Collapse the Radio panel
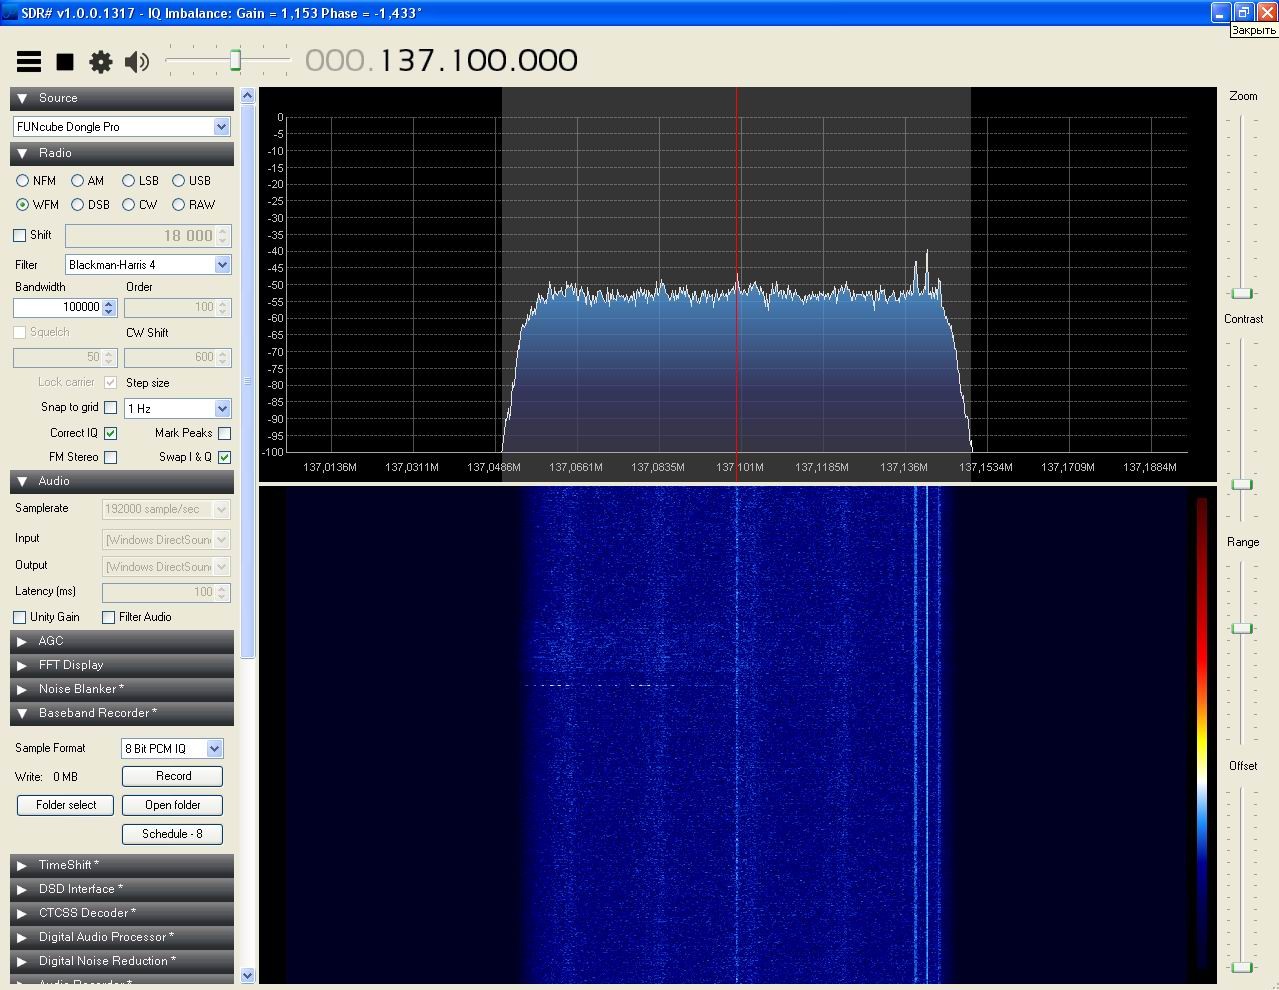This screenshot has width=1279, height=990. click(x=122, y=153)
